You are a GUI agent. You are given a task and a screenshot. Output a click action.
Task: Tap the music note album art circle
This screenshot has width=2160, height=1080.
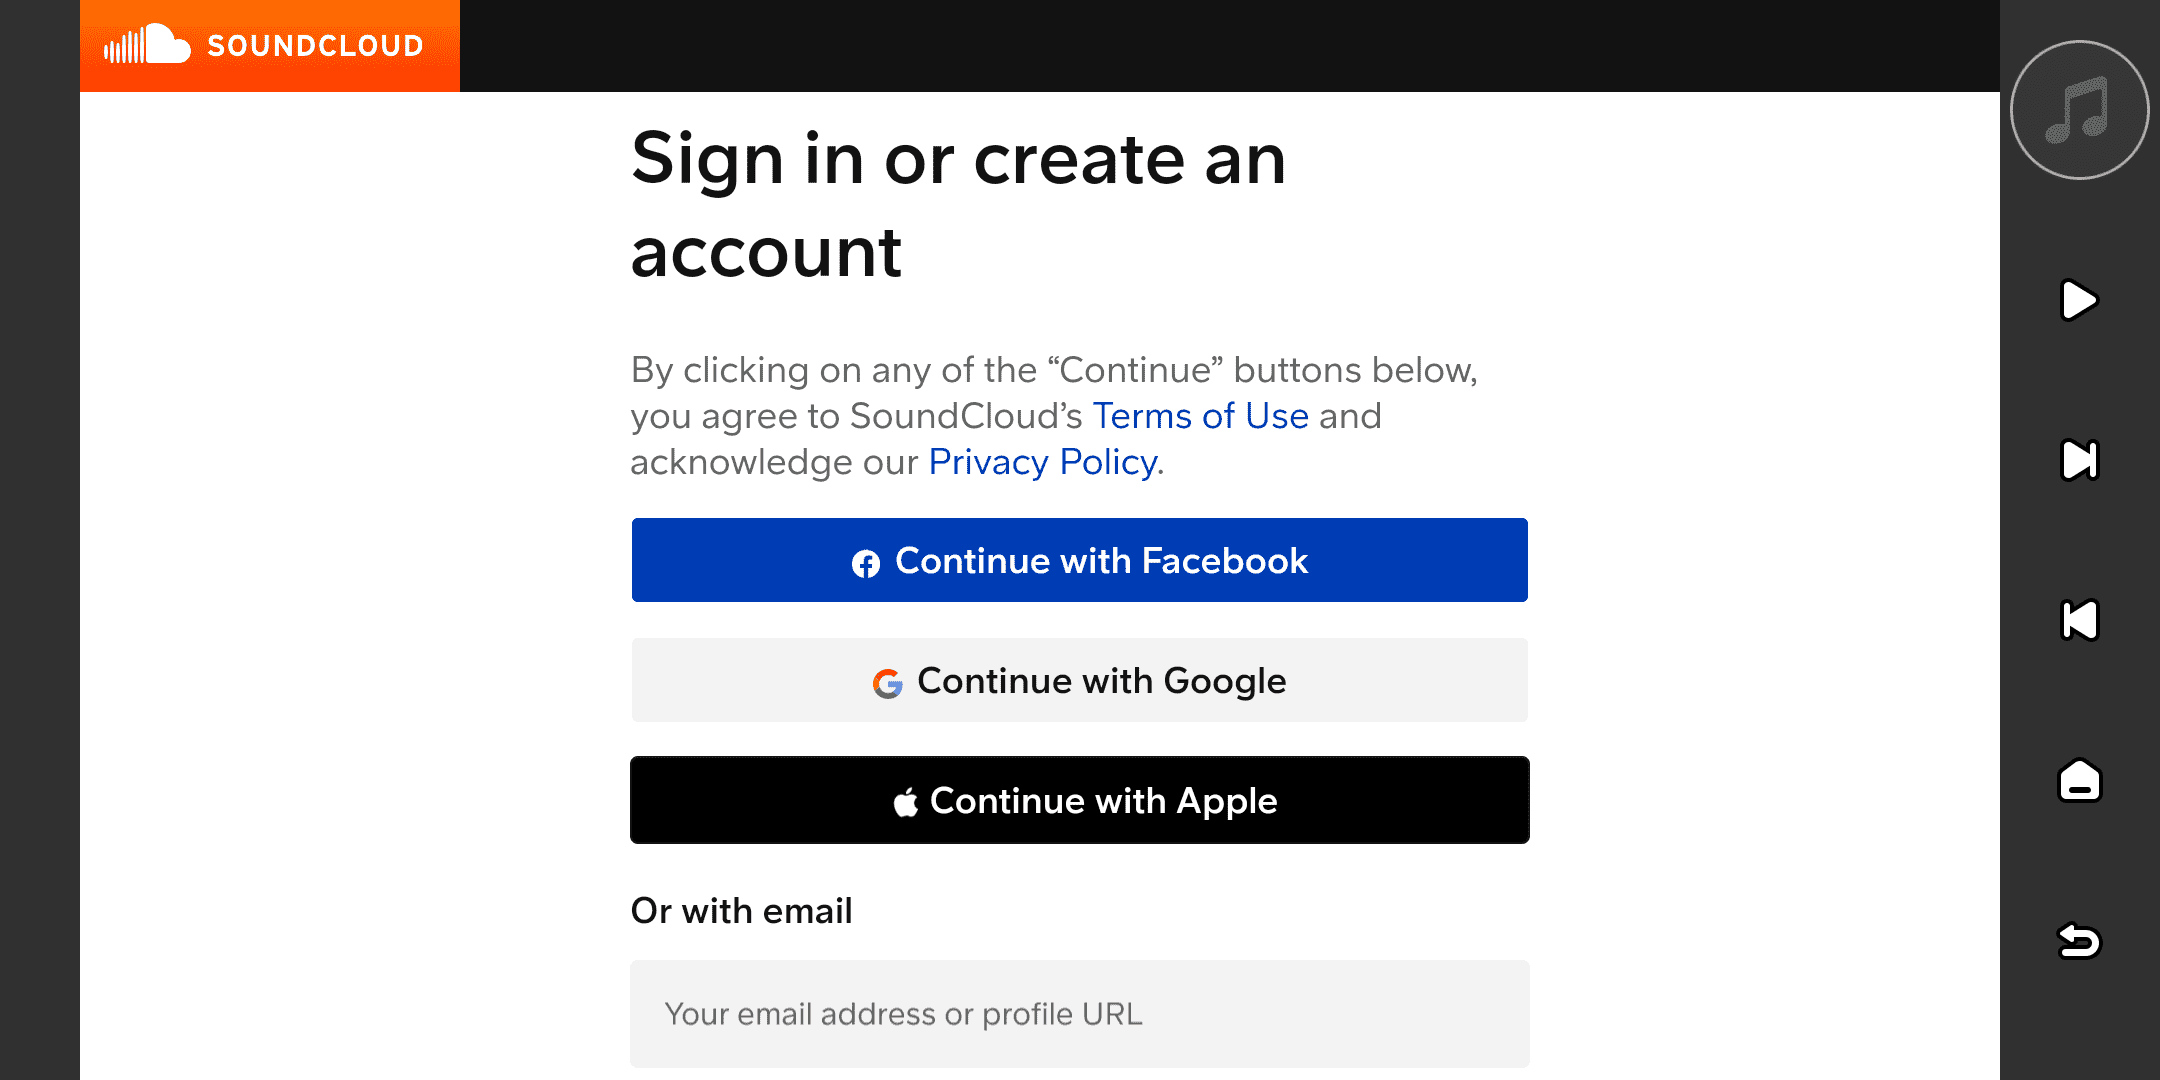coord(2079,110)
